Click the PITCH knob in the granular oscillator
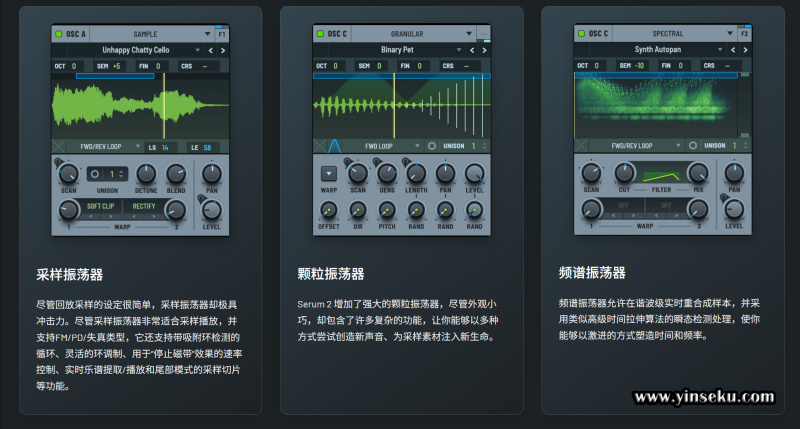This screenshot has width=800, height=429. [x=386, y=210]
